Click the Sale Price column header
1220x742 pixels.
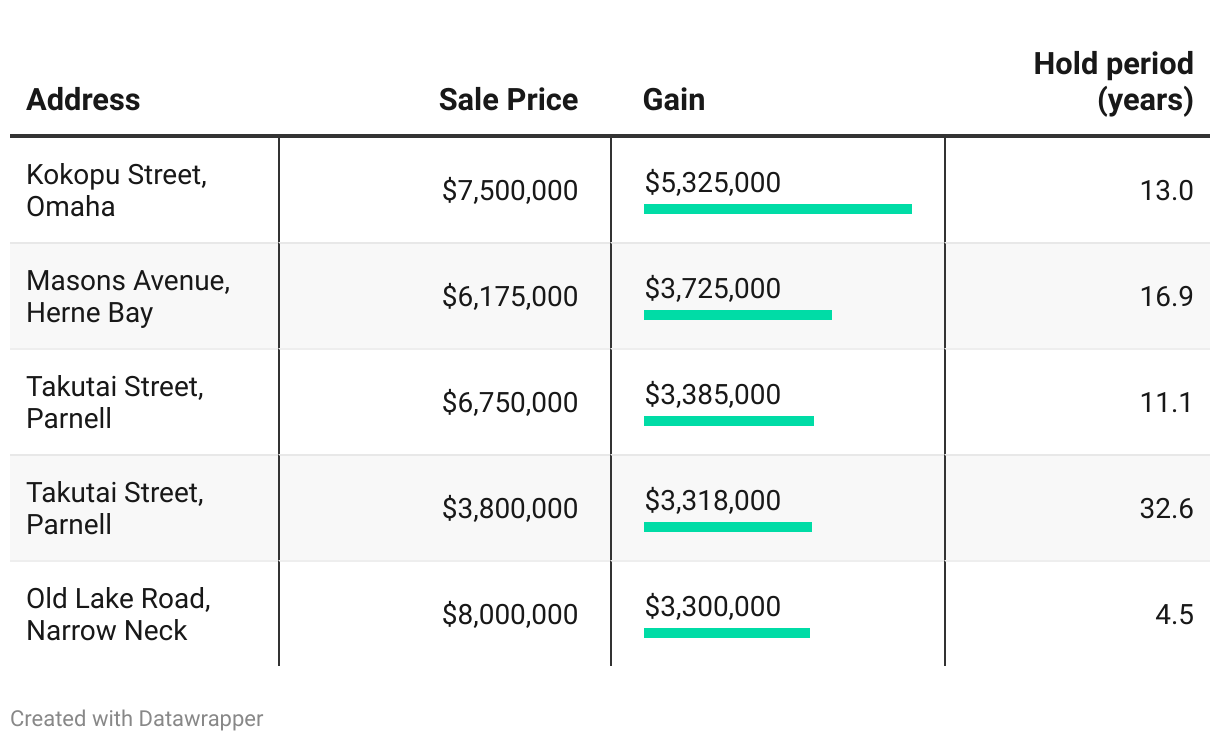point(508,99)
